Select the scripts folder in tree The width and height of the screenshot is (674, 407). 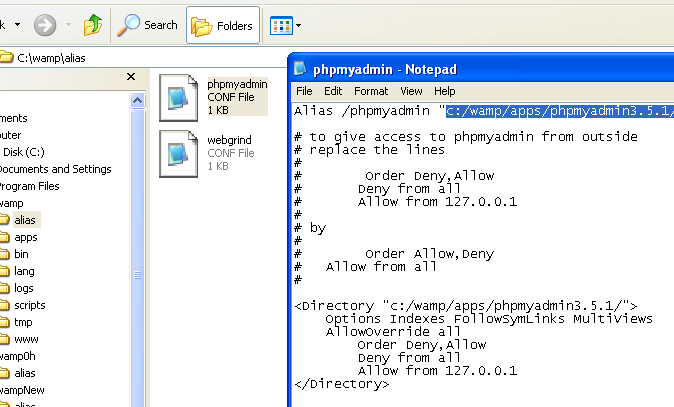(30, 305)
